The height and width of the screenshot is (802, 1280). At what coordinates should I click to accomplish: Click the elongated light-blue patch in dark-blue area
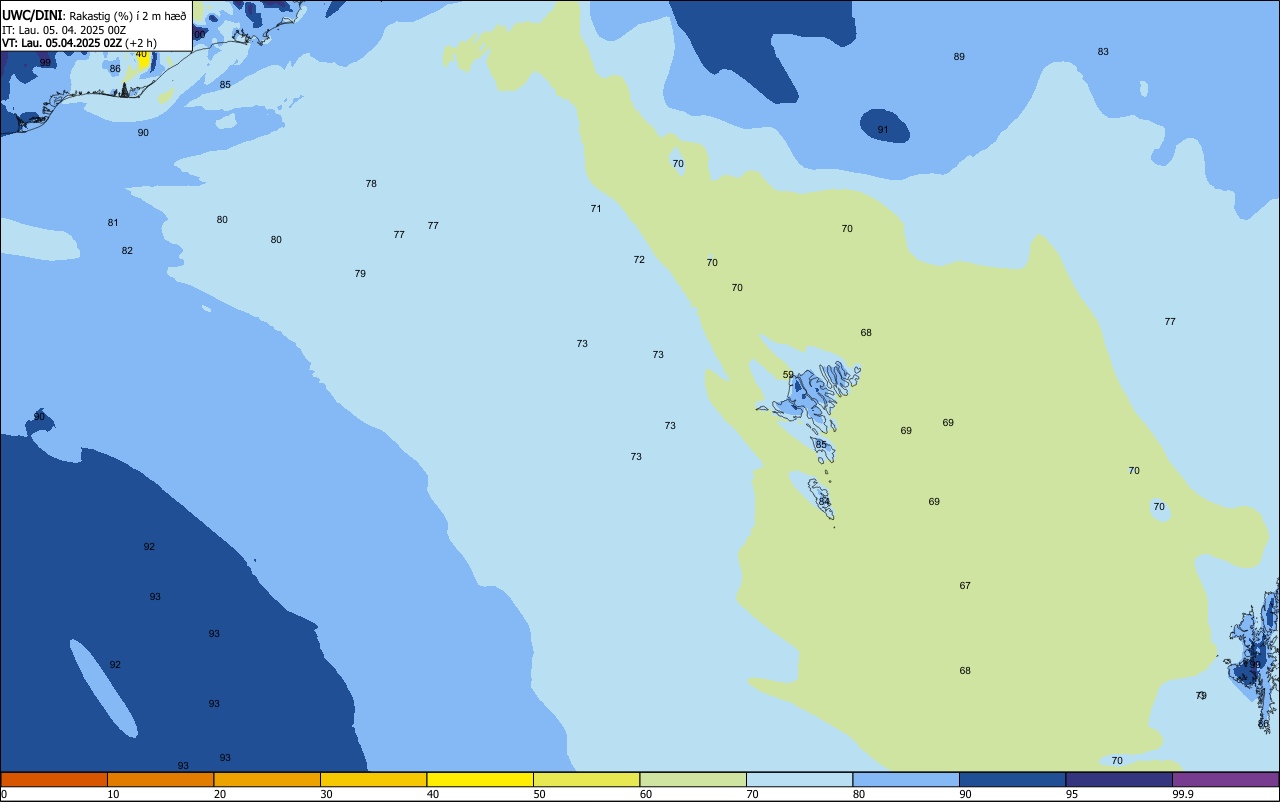[102, 687]
